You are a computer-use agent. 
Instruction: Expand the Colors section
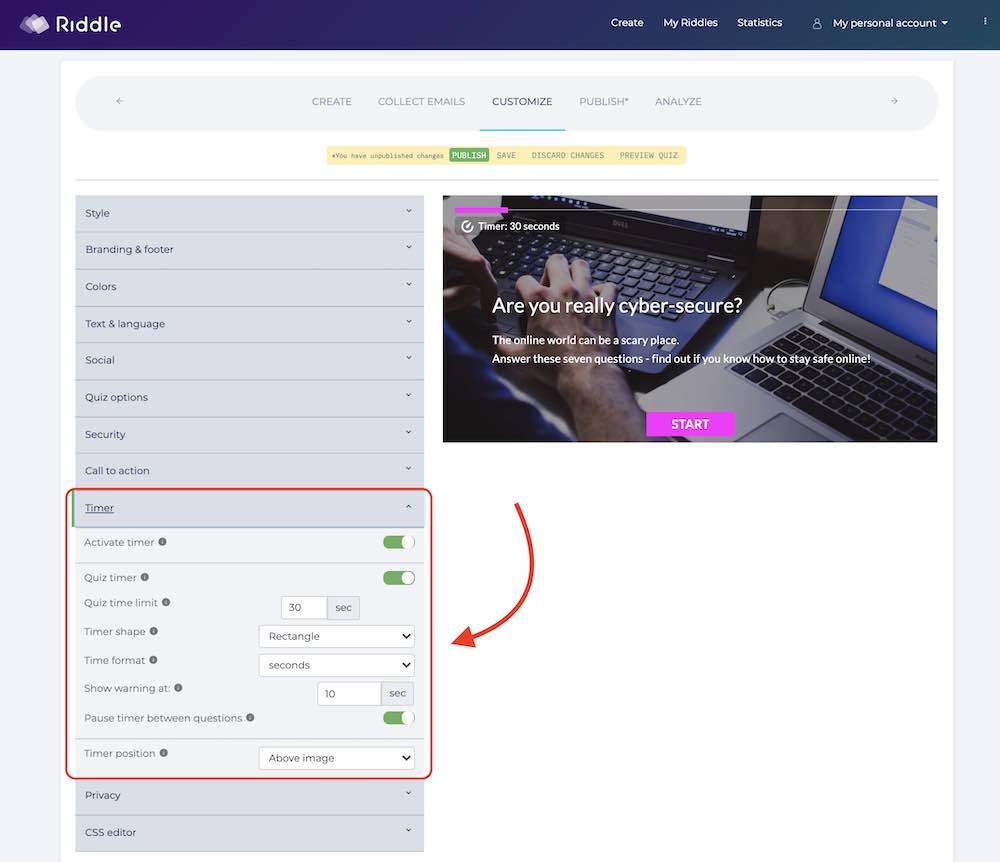(249, 287)
